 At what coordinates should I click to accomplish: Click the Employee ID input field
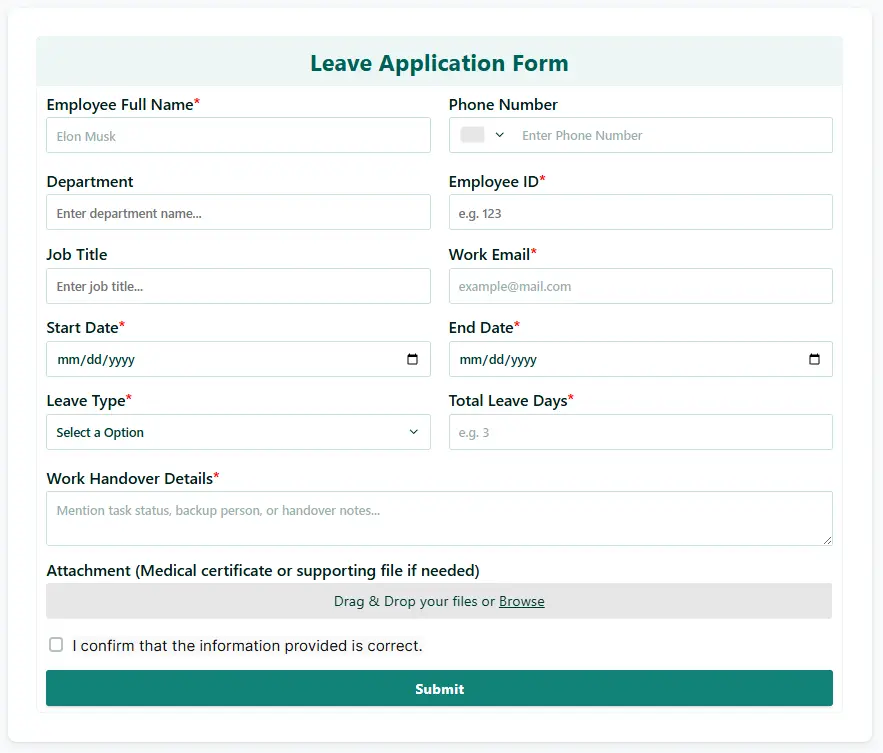(640, 212)
